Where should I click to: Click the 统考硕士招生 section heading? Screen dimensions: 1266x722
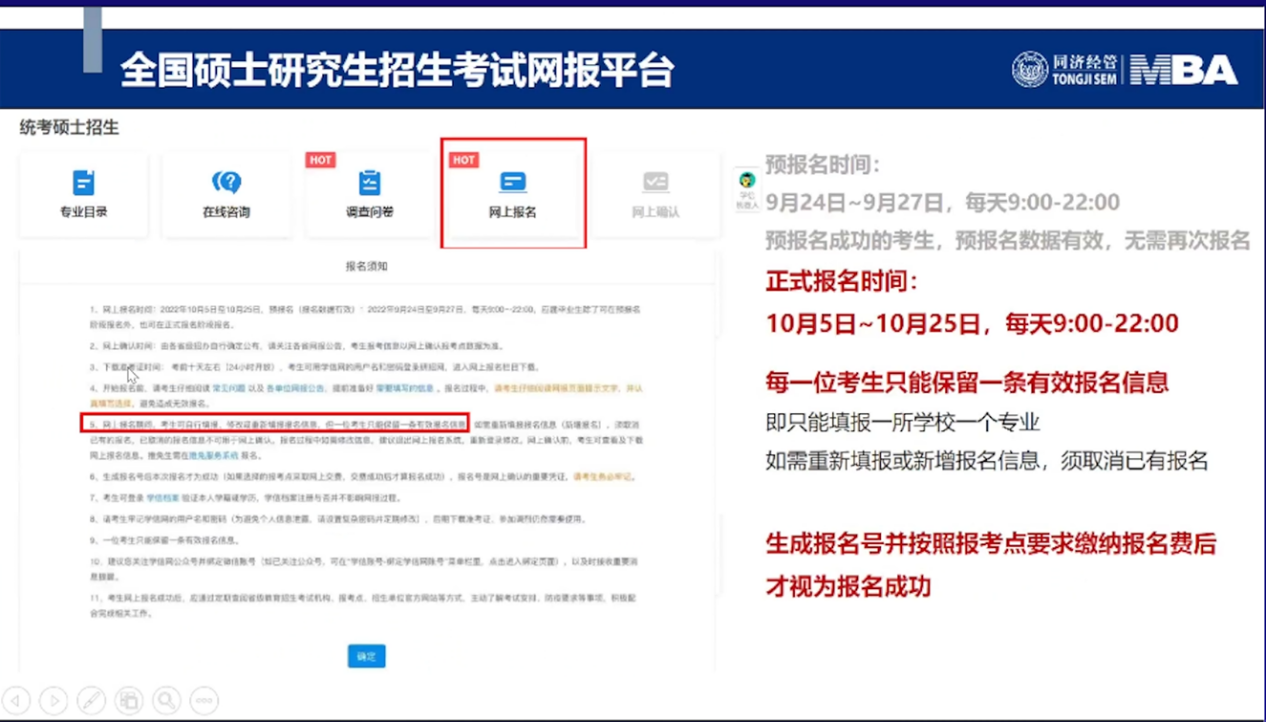click(69, 127)
